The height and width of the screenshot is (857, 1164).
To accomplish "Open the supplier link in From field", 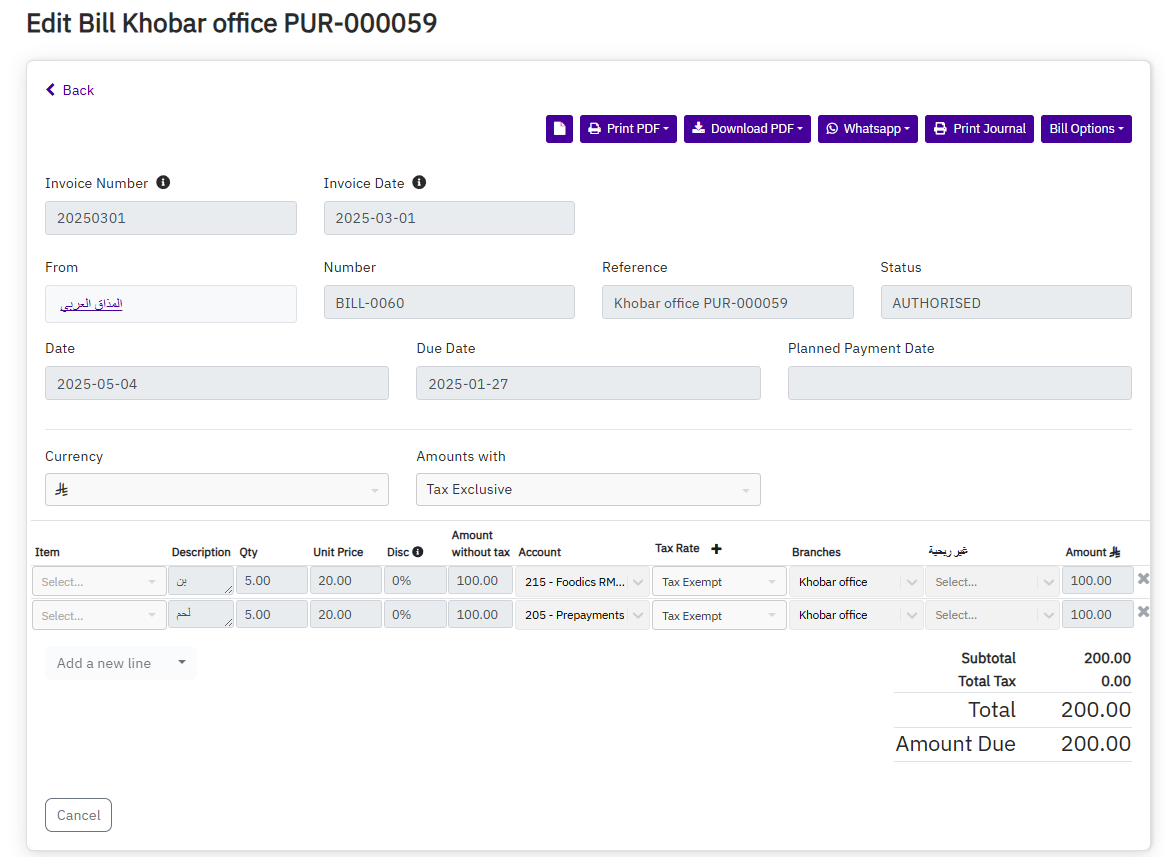I will pyautogui.click(x=91, y=304).
